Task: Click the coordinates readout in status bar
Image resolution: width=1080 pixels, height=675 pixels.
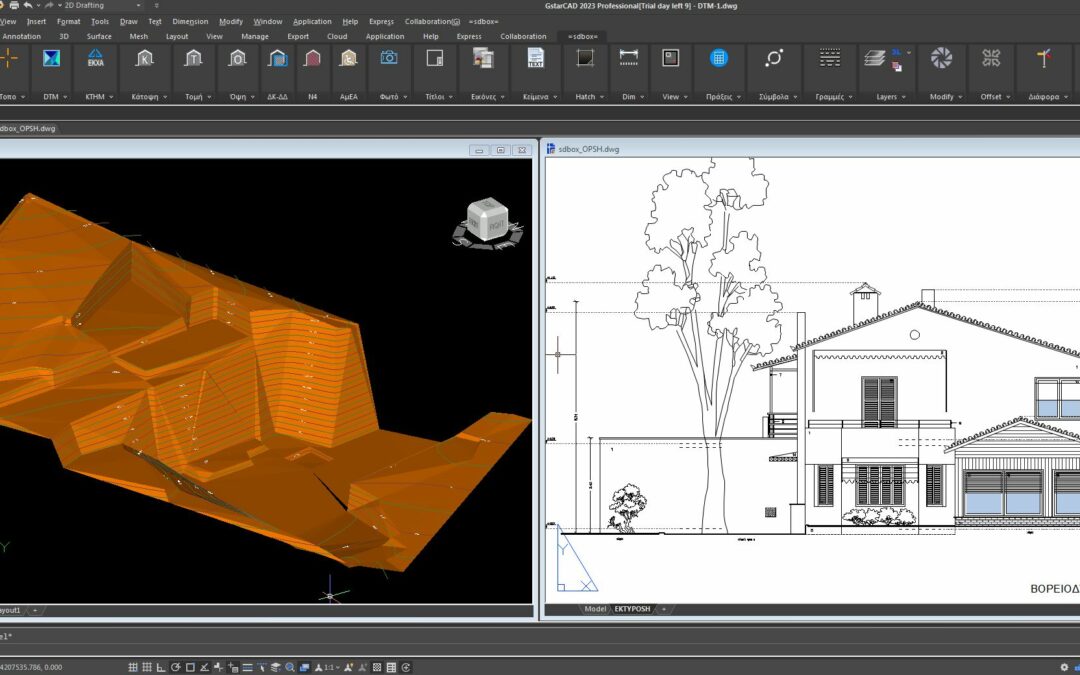Action: tap(31, 667)
